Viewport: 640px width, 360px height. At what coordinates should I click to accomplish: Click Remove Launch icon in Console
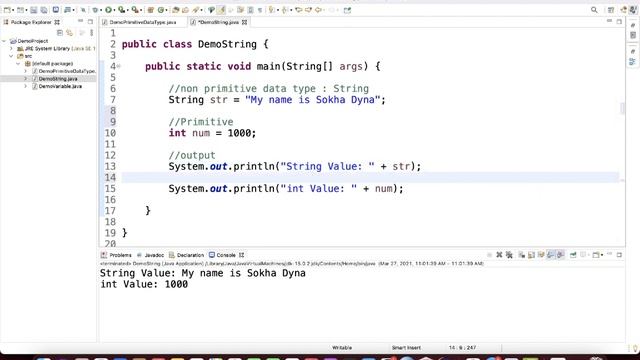click(499, 255)
